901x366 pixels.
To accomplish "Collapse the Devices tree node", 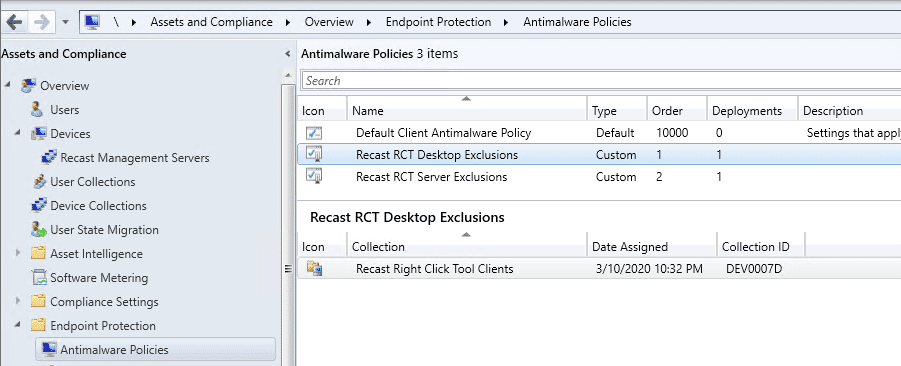I will [x=18, y=133].
